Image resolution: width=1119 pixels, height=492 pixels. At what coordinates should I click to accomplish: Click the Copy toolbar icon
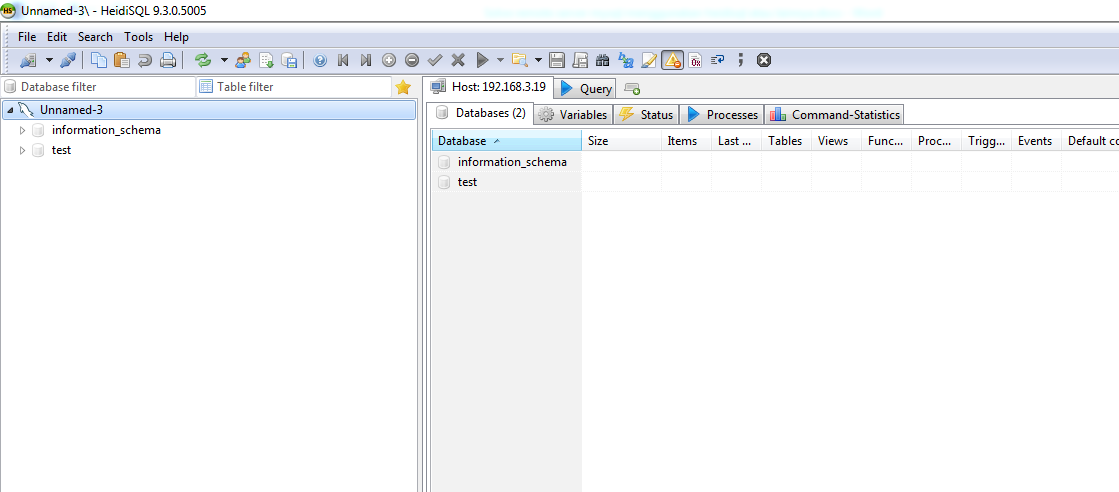point(98,61)
